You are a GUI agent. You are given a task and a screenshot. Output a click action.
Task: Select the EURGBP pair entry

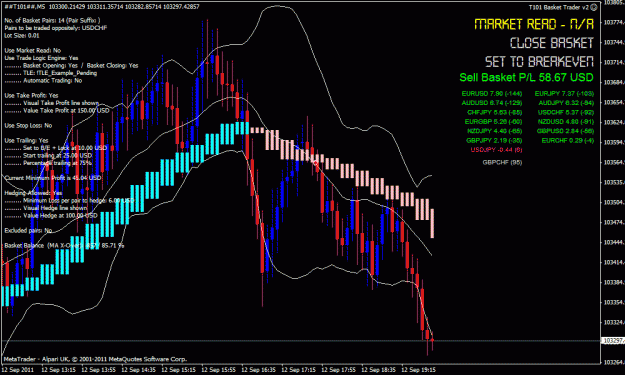493,122
